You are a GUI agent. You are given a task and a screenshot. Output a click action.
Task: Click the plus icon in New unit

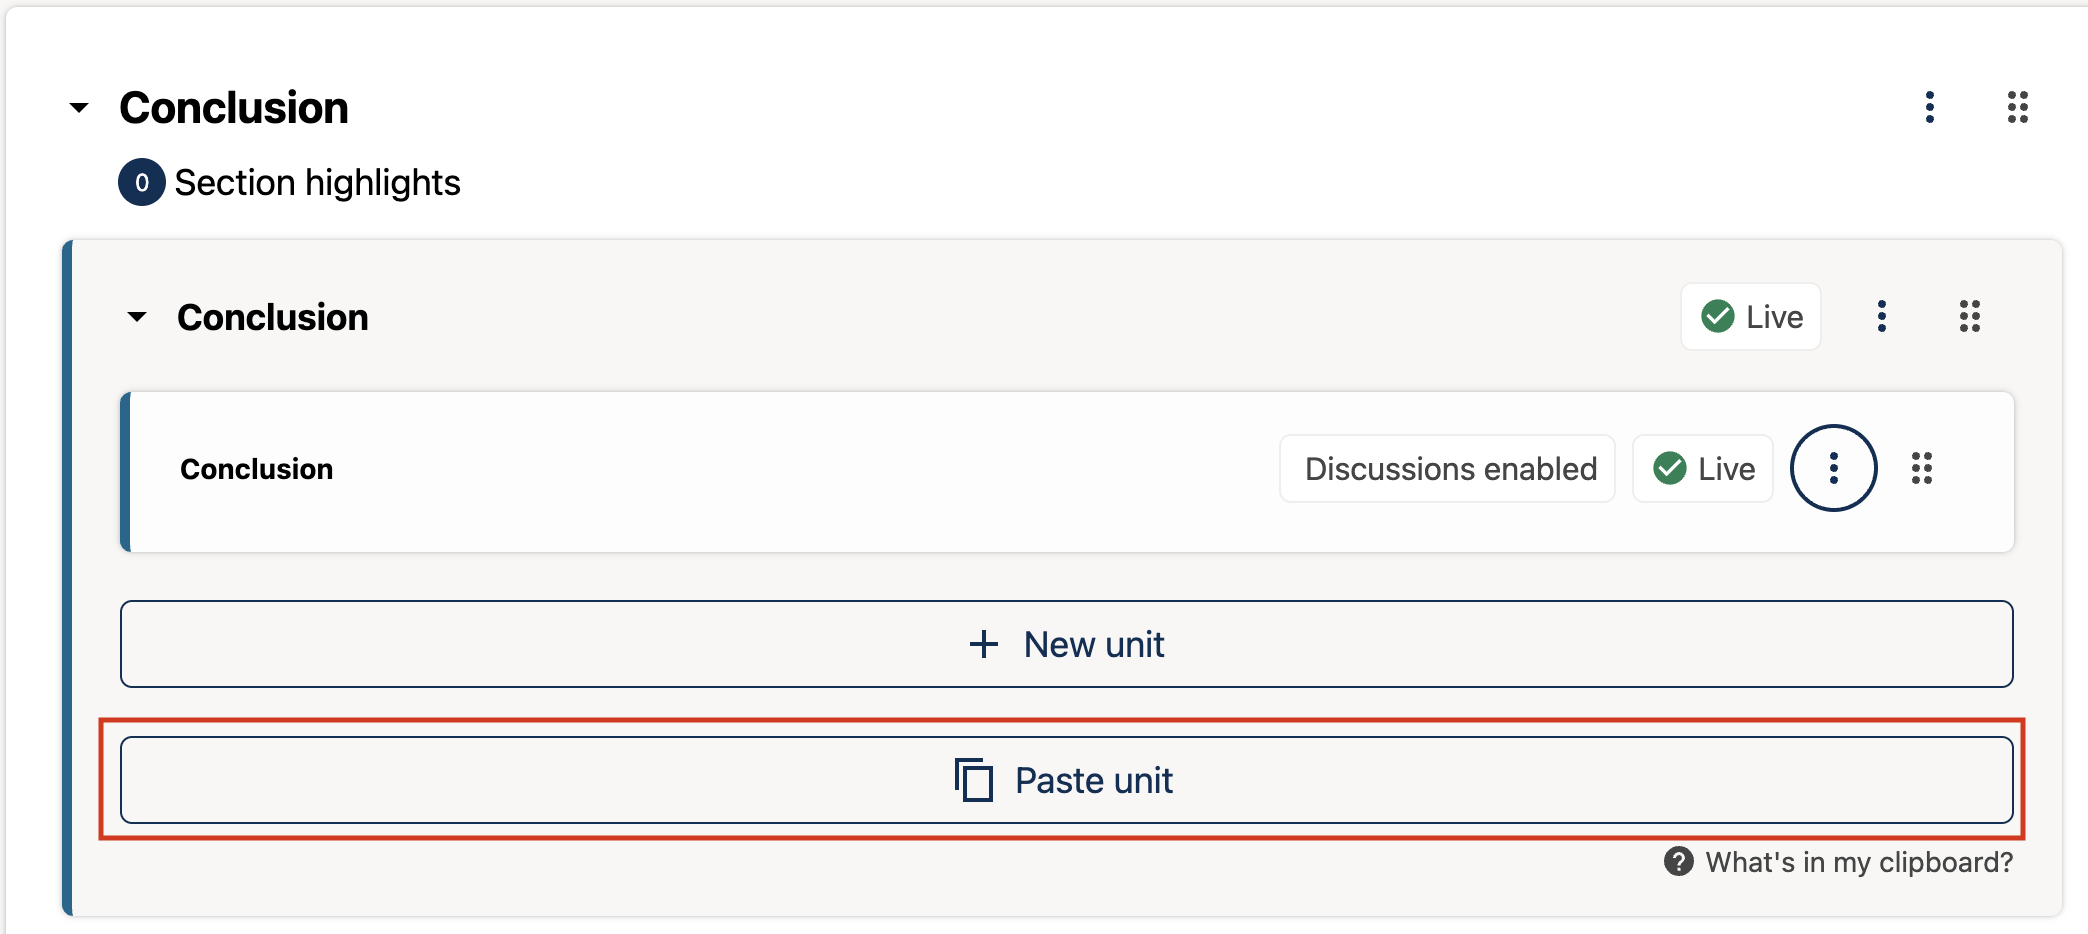[984, 644]
